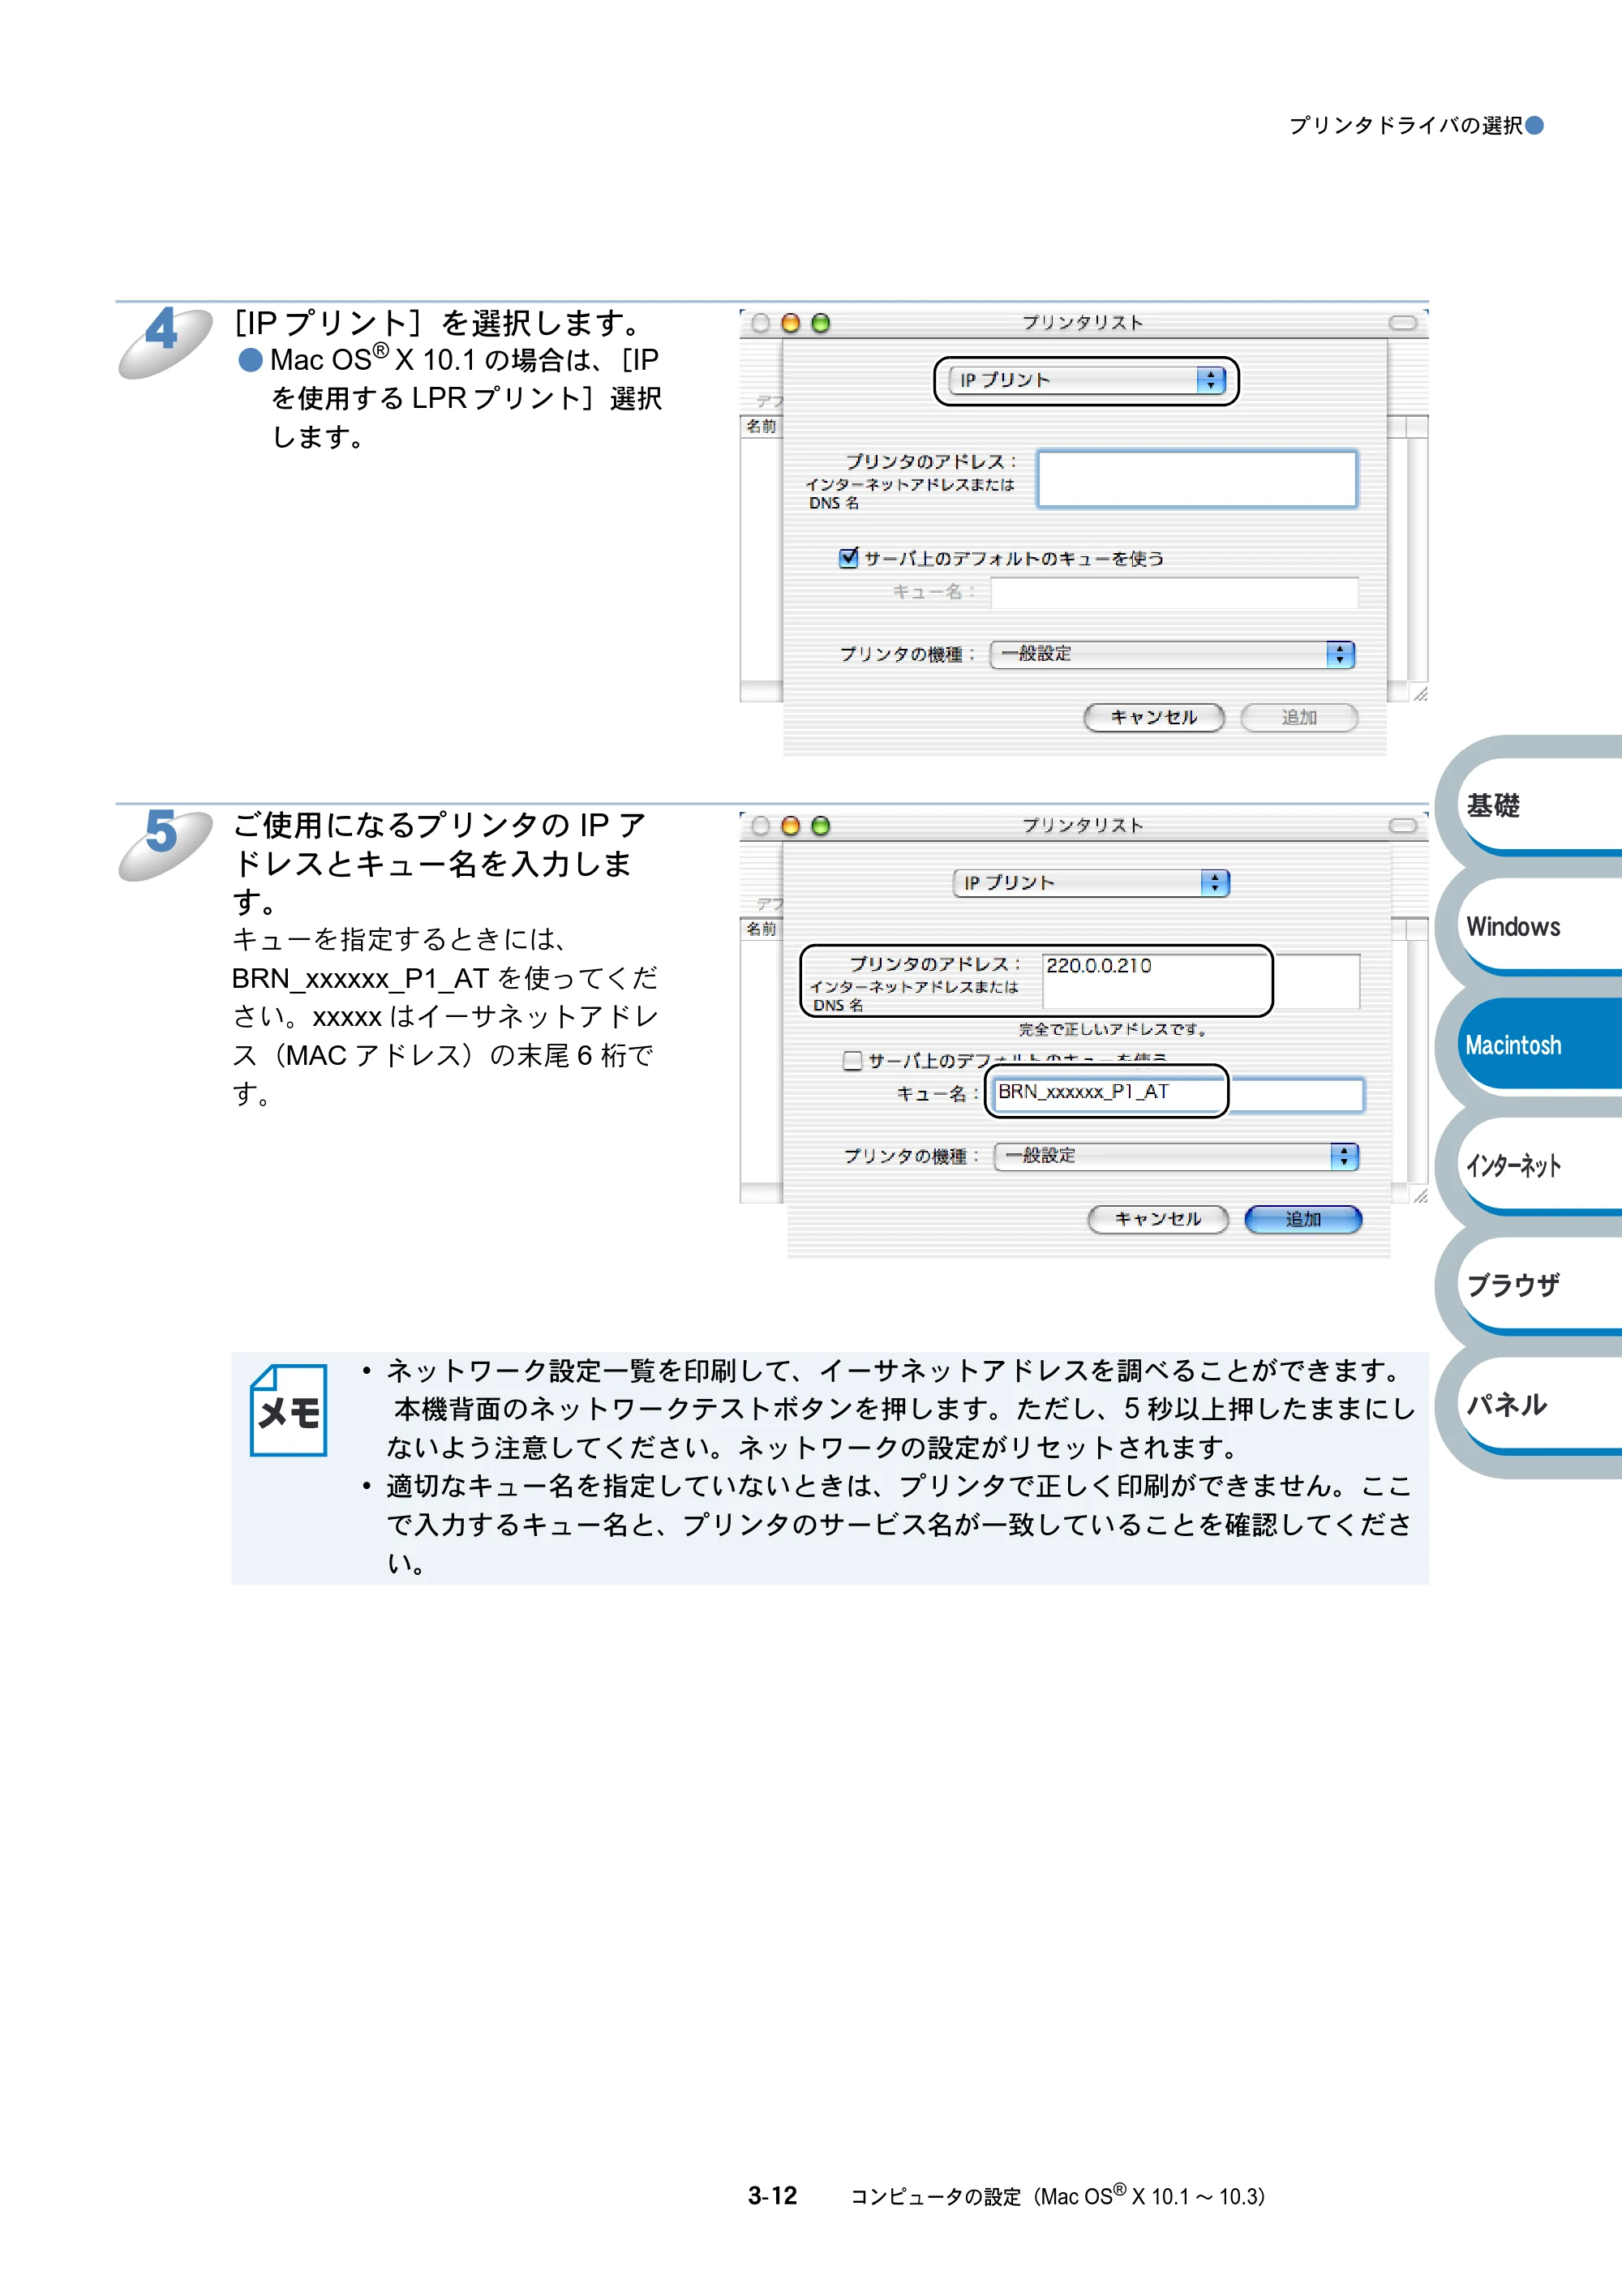Open プリンタの機種 dropdown in step 5 dialog
Screen dimensions: 1622x2296
[x=1176, y=1156]
